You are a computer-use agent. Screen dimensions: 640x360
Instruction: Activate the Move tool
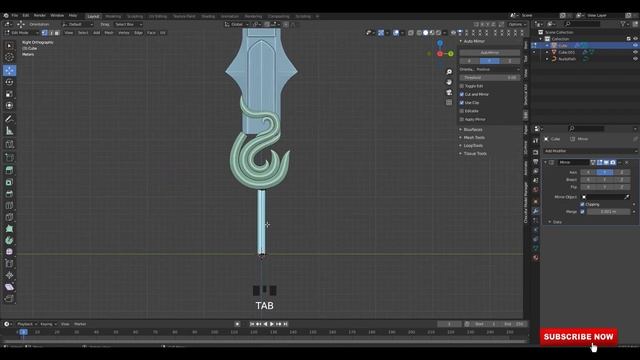pyautogui.click(x=9, y=70)
